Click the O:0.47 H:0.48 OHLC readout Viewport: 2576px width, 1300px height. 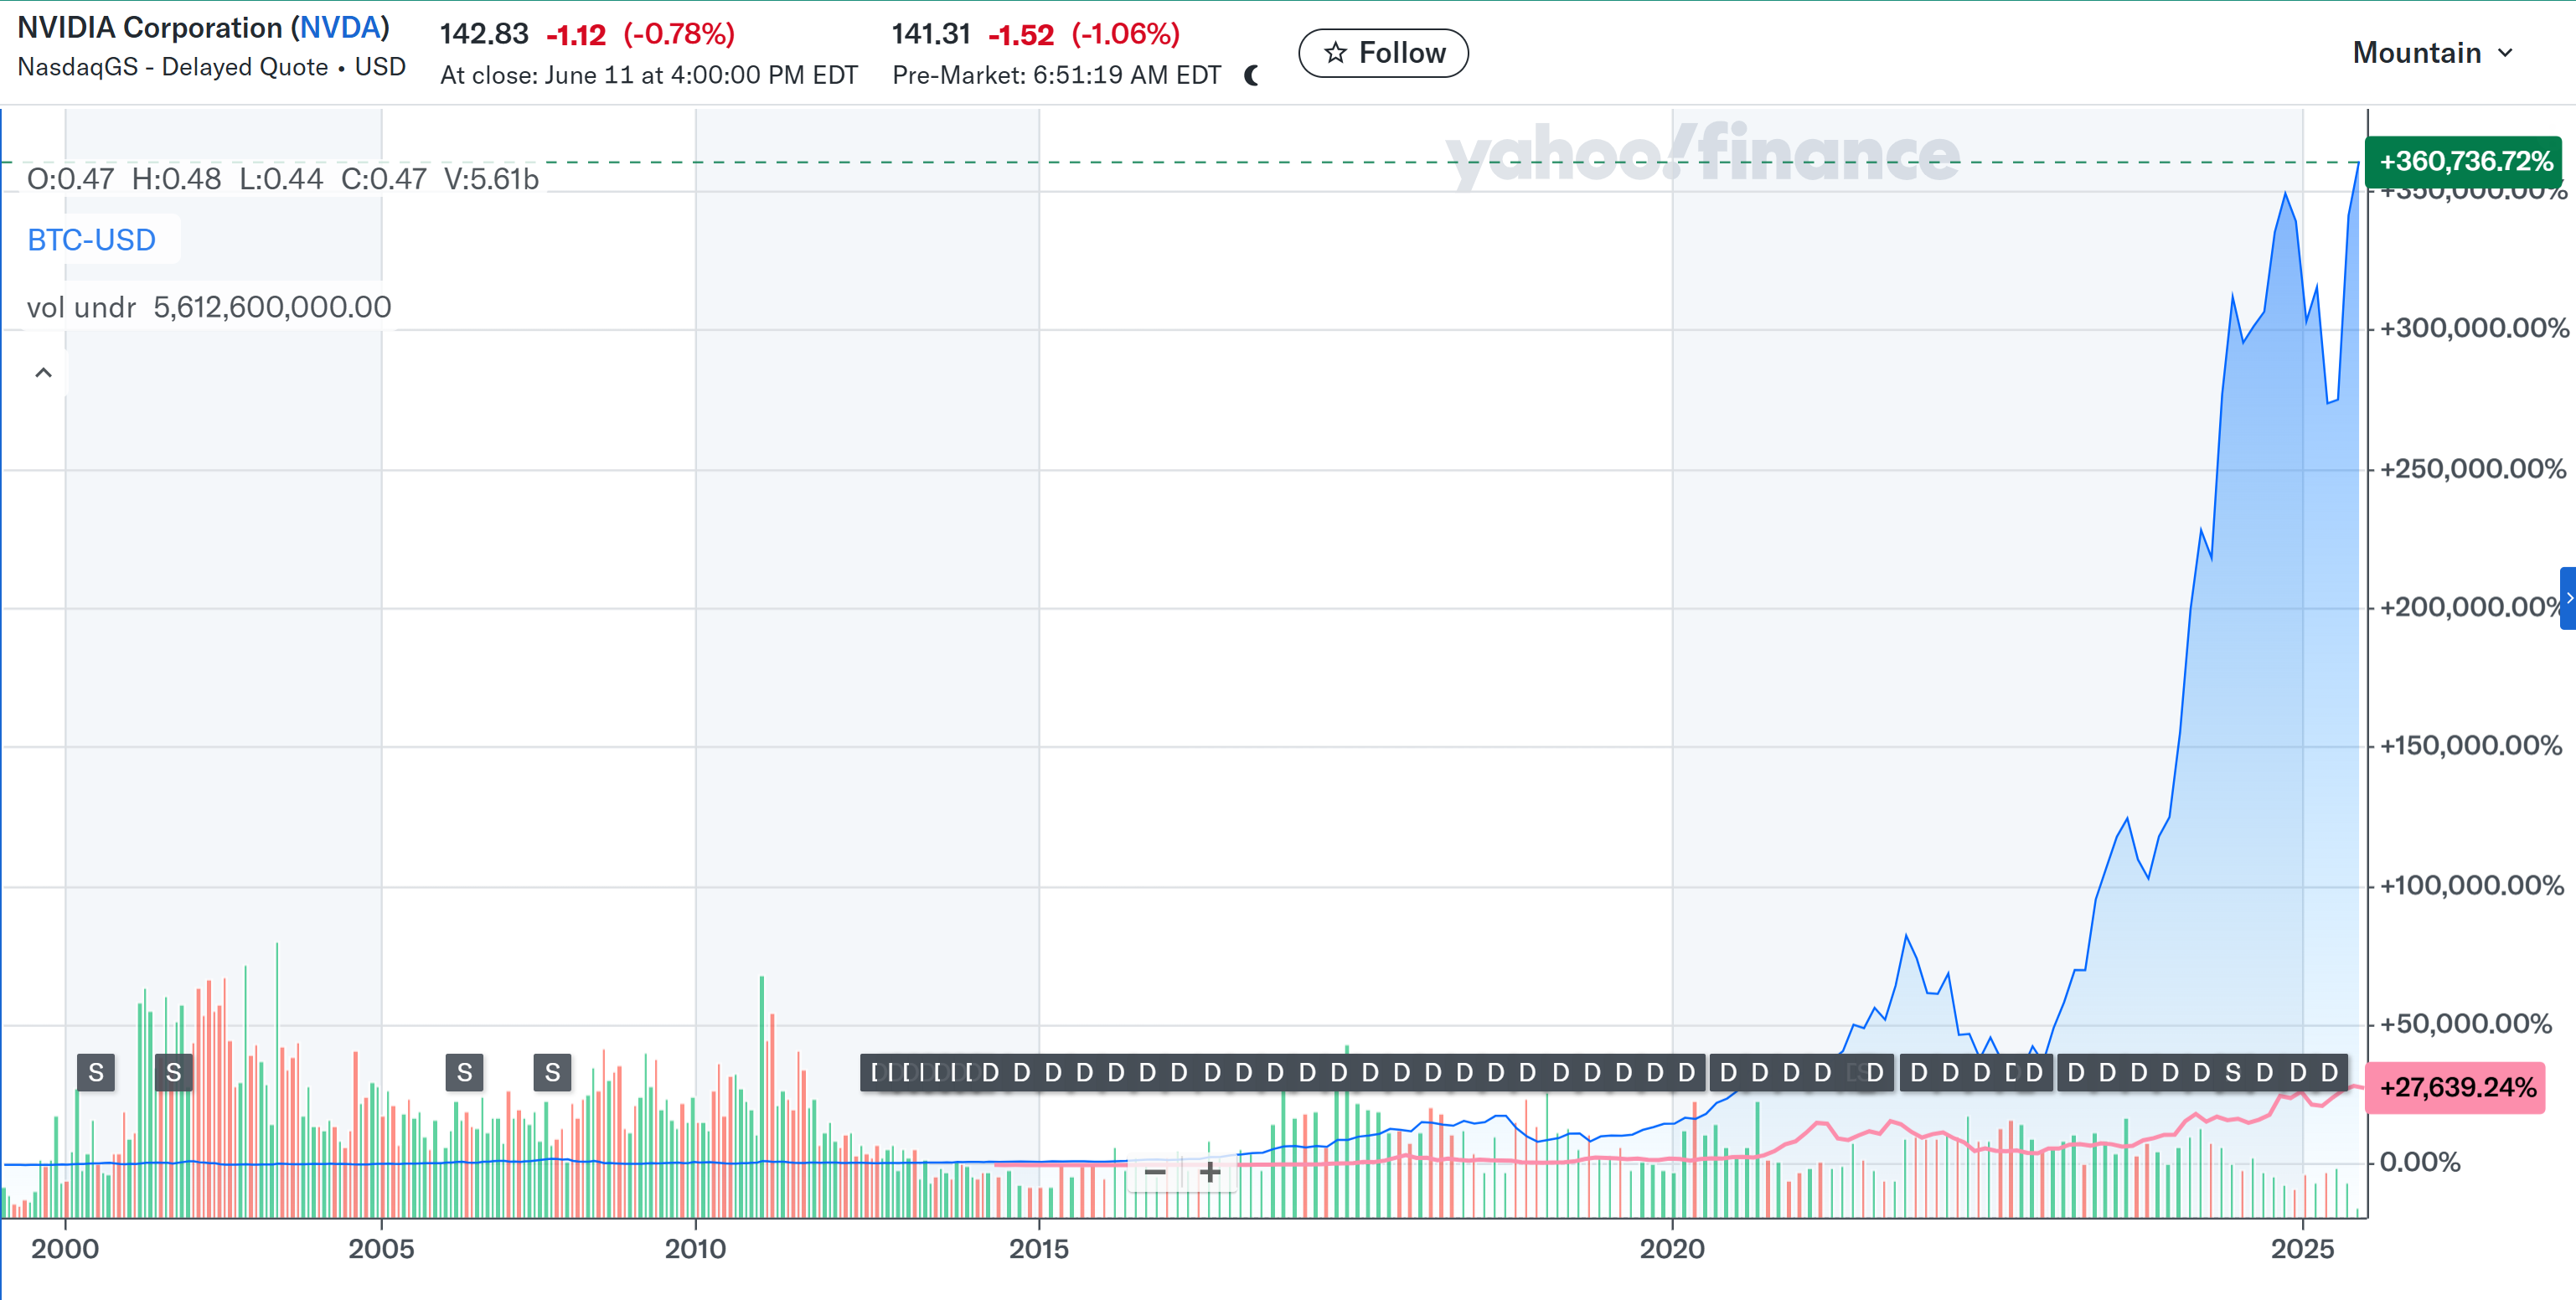pyautogui.click(x=283, y=179)
